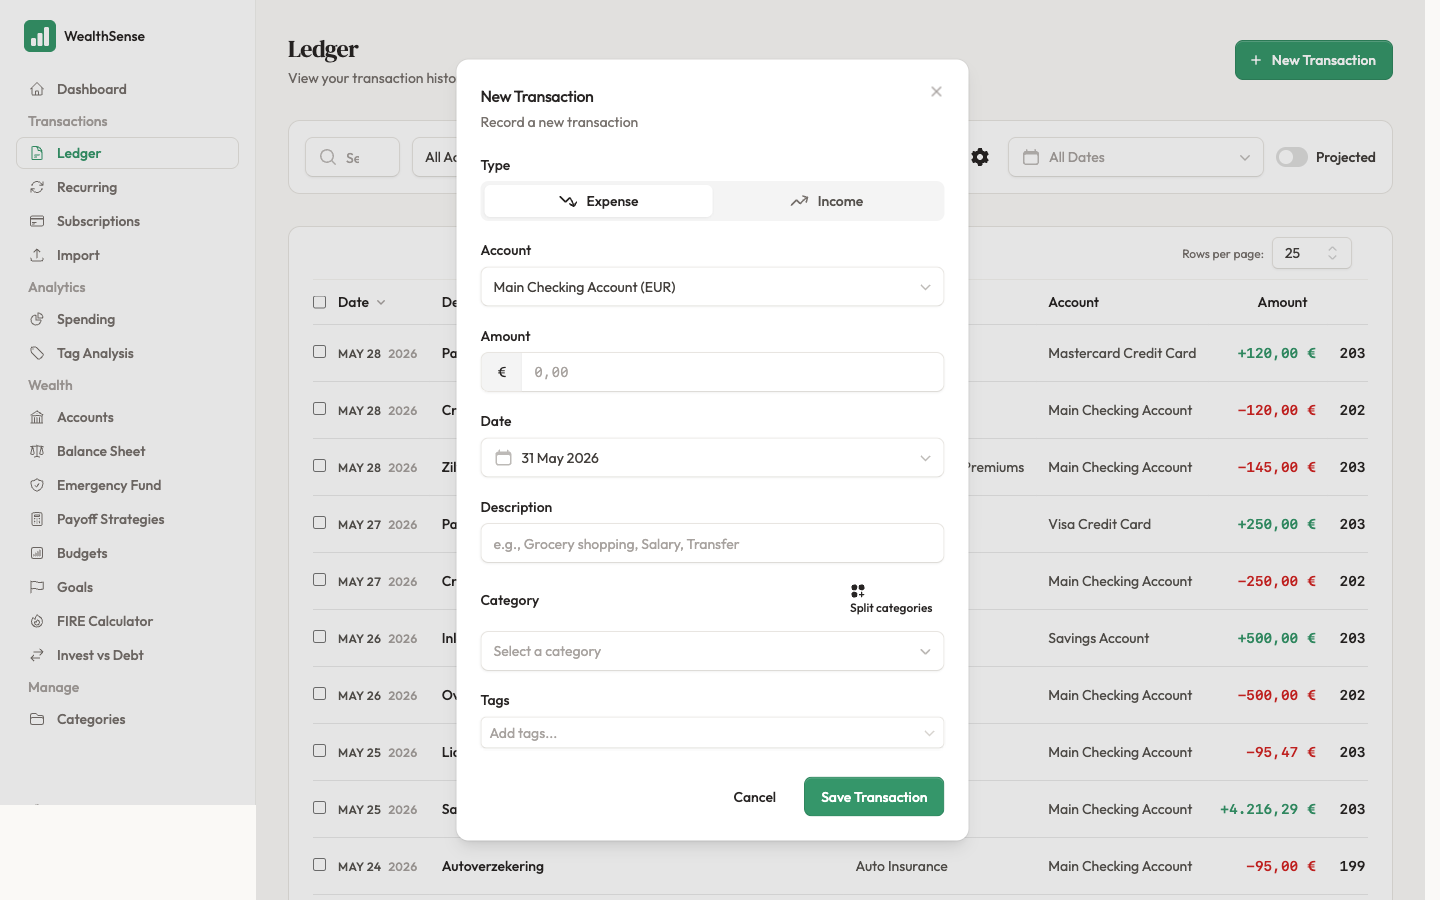The image size is (1440, 900).
Task: Close the New Transaction dialog
Action: [936, 91]
